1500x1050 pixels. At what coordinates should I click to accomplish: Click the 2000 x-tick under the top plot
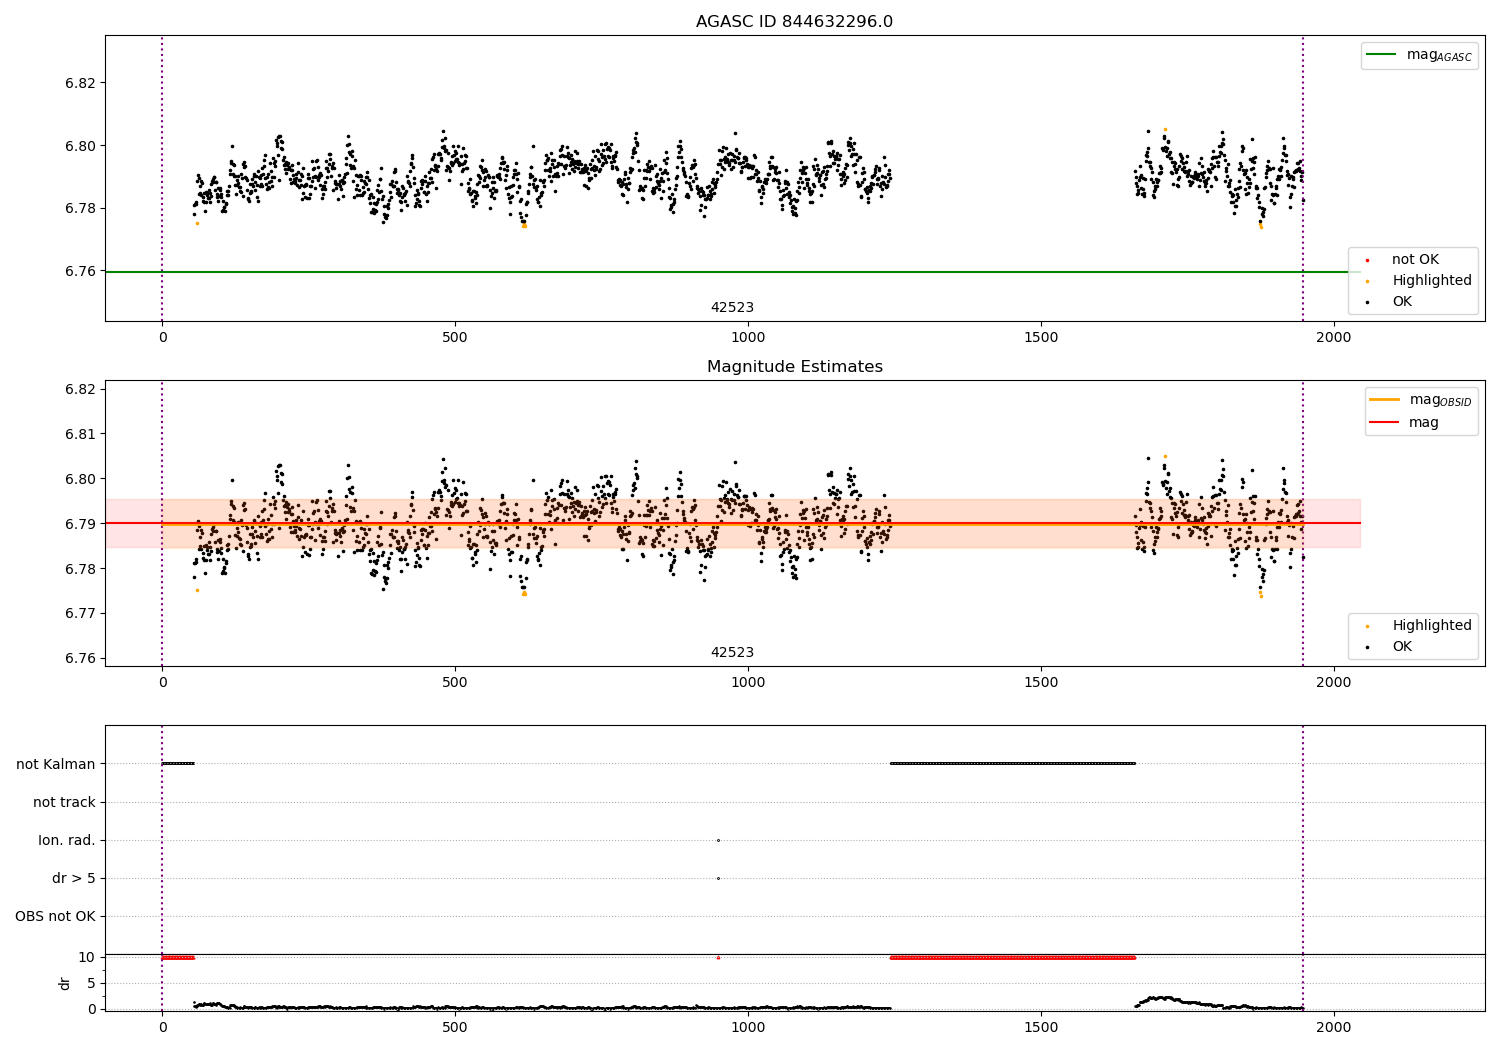coord(1334,338)
